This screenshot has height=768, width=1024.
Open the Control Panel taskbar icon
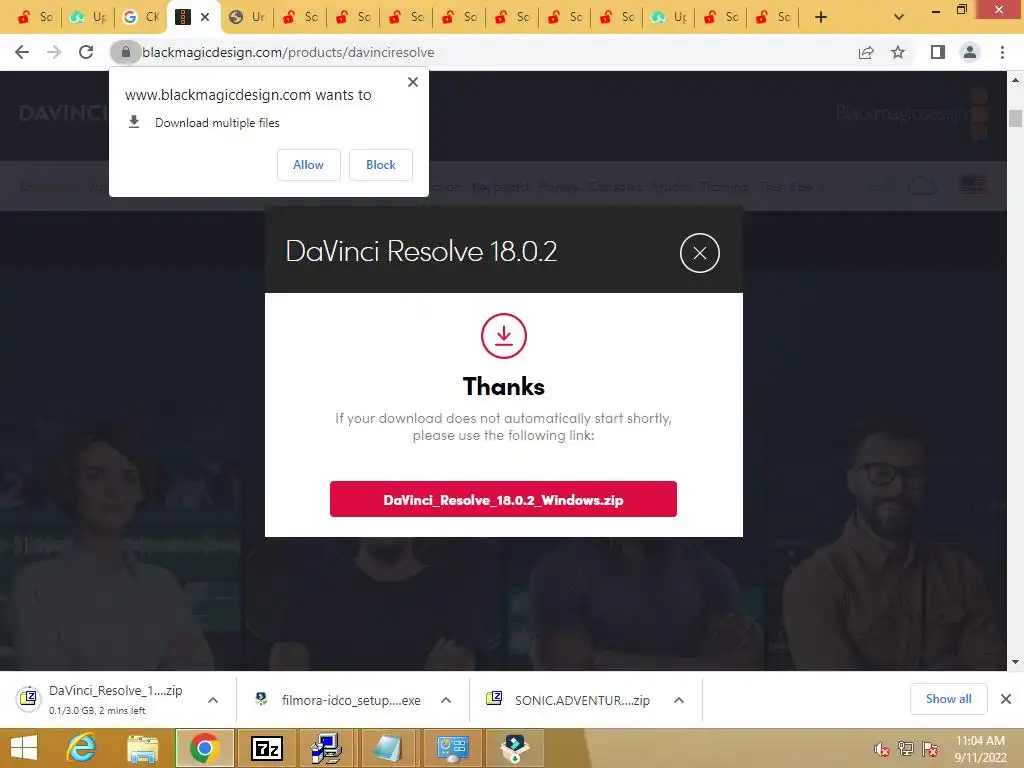pos(452,748)
